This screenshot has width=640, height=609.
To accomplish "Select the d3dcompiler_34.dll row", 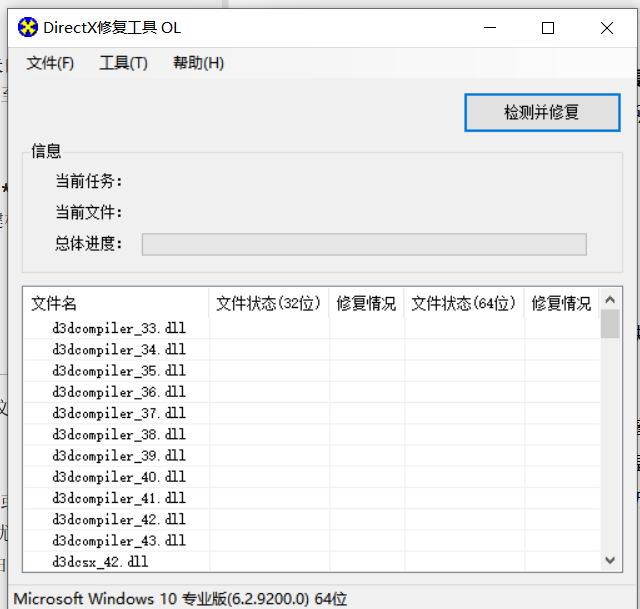I will point(311,349).
